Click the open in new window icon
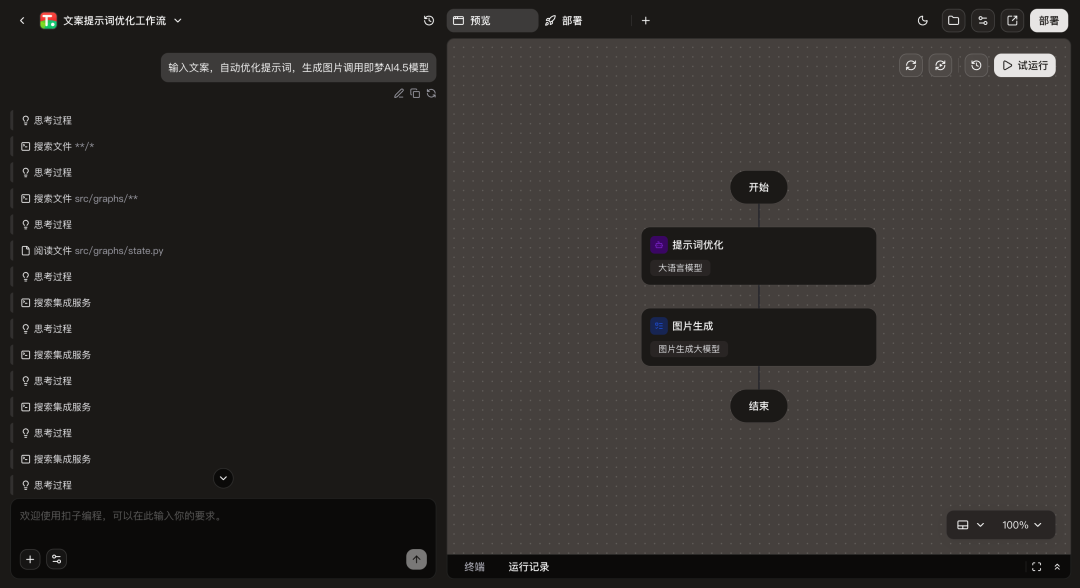 1012,20
